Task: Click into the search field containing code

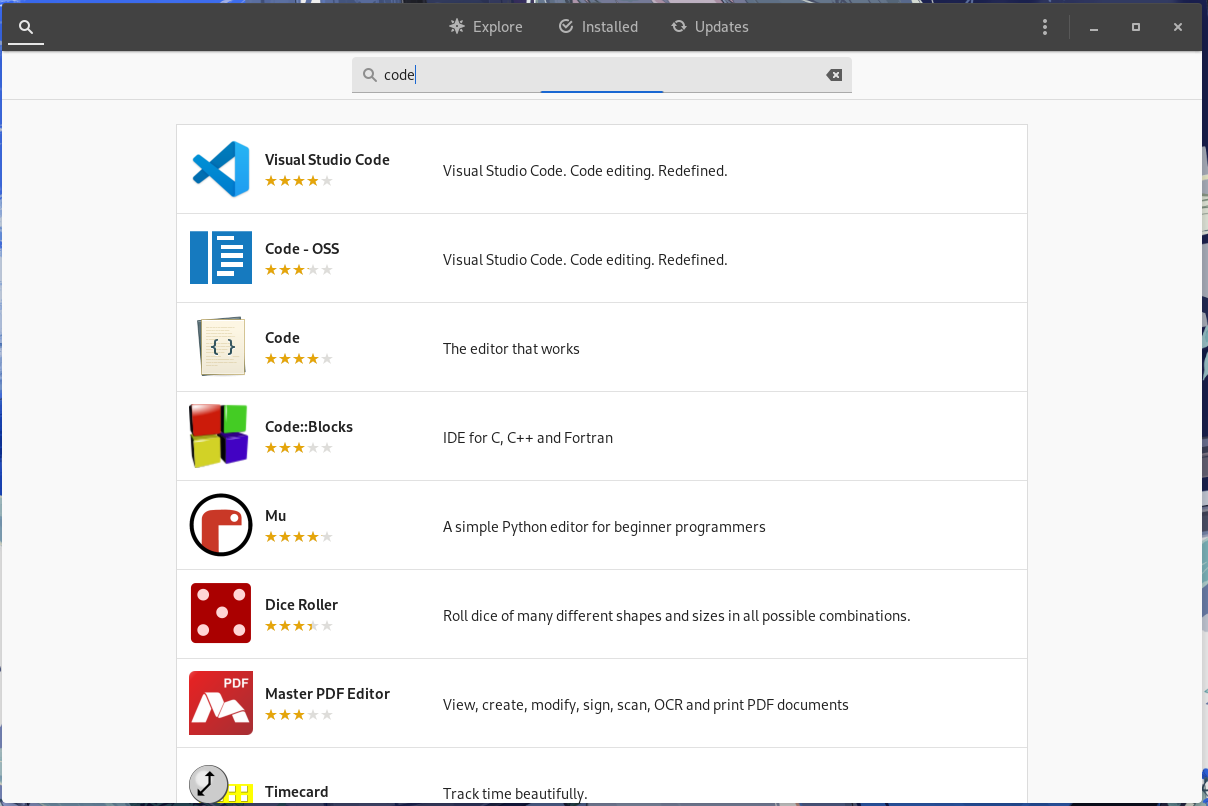Action: point(602,75)
